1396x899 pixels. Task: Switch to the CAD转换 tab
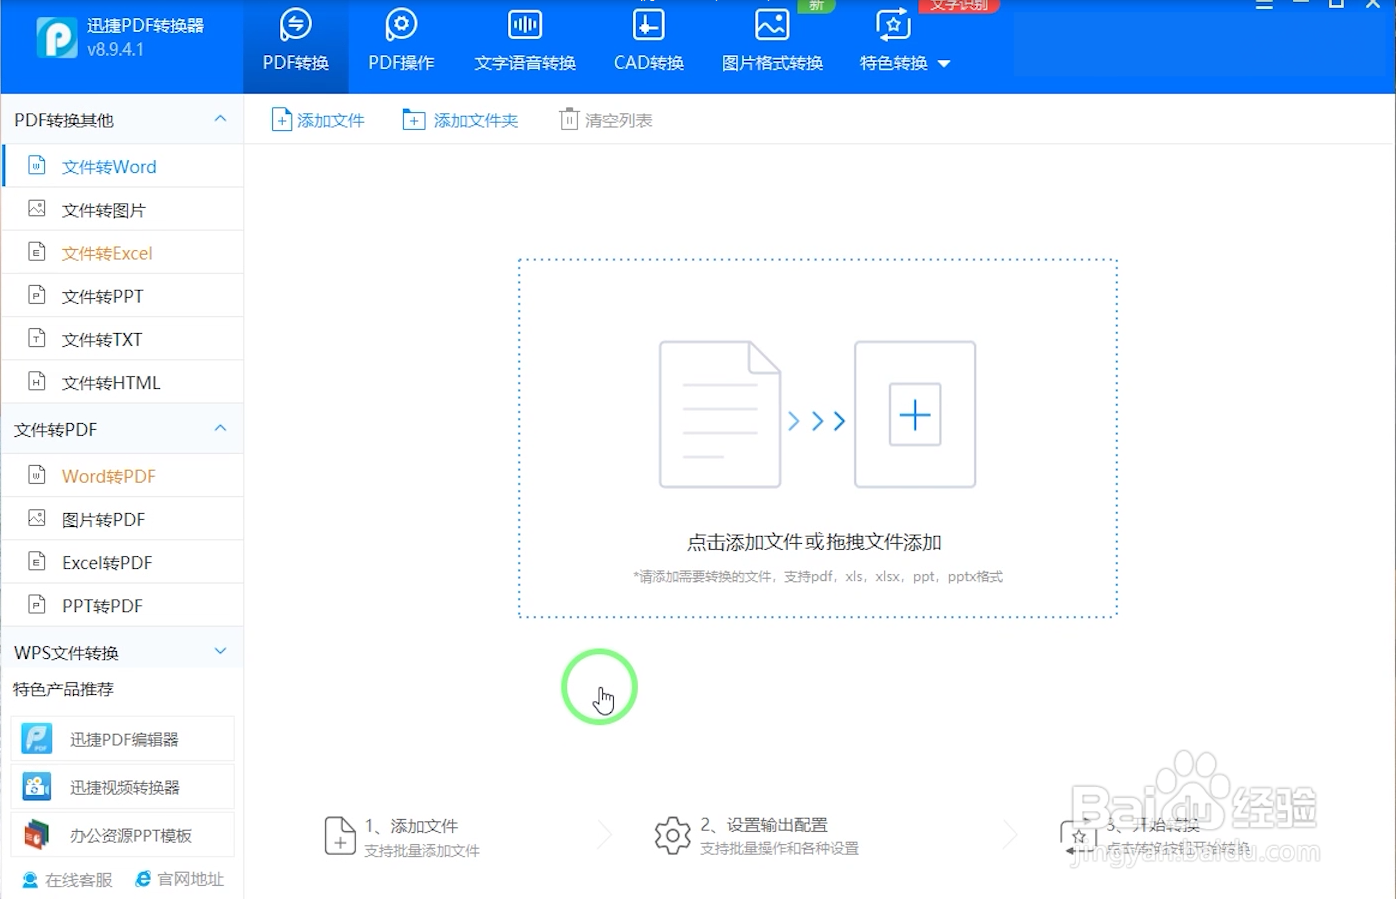649,43
